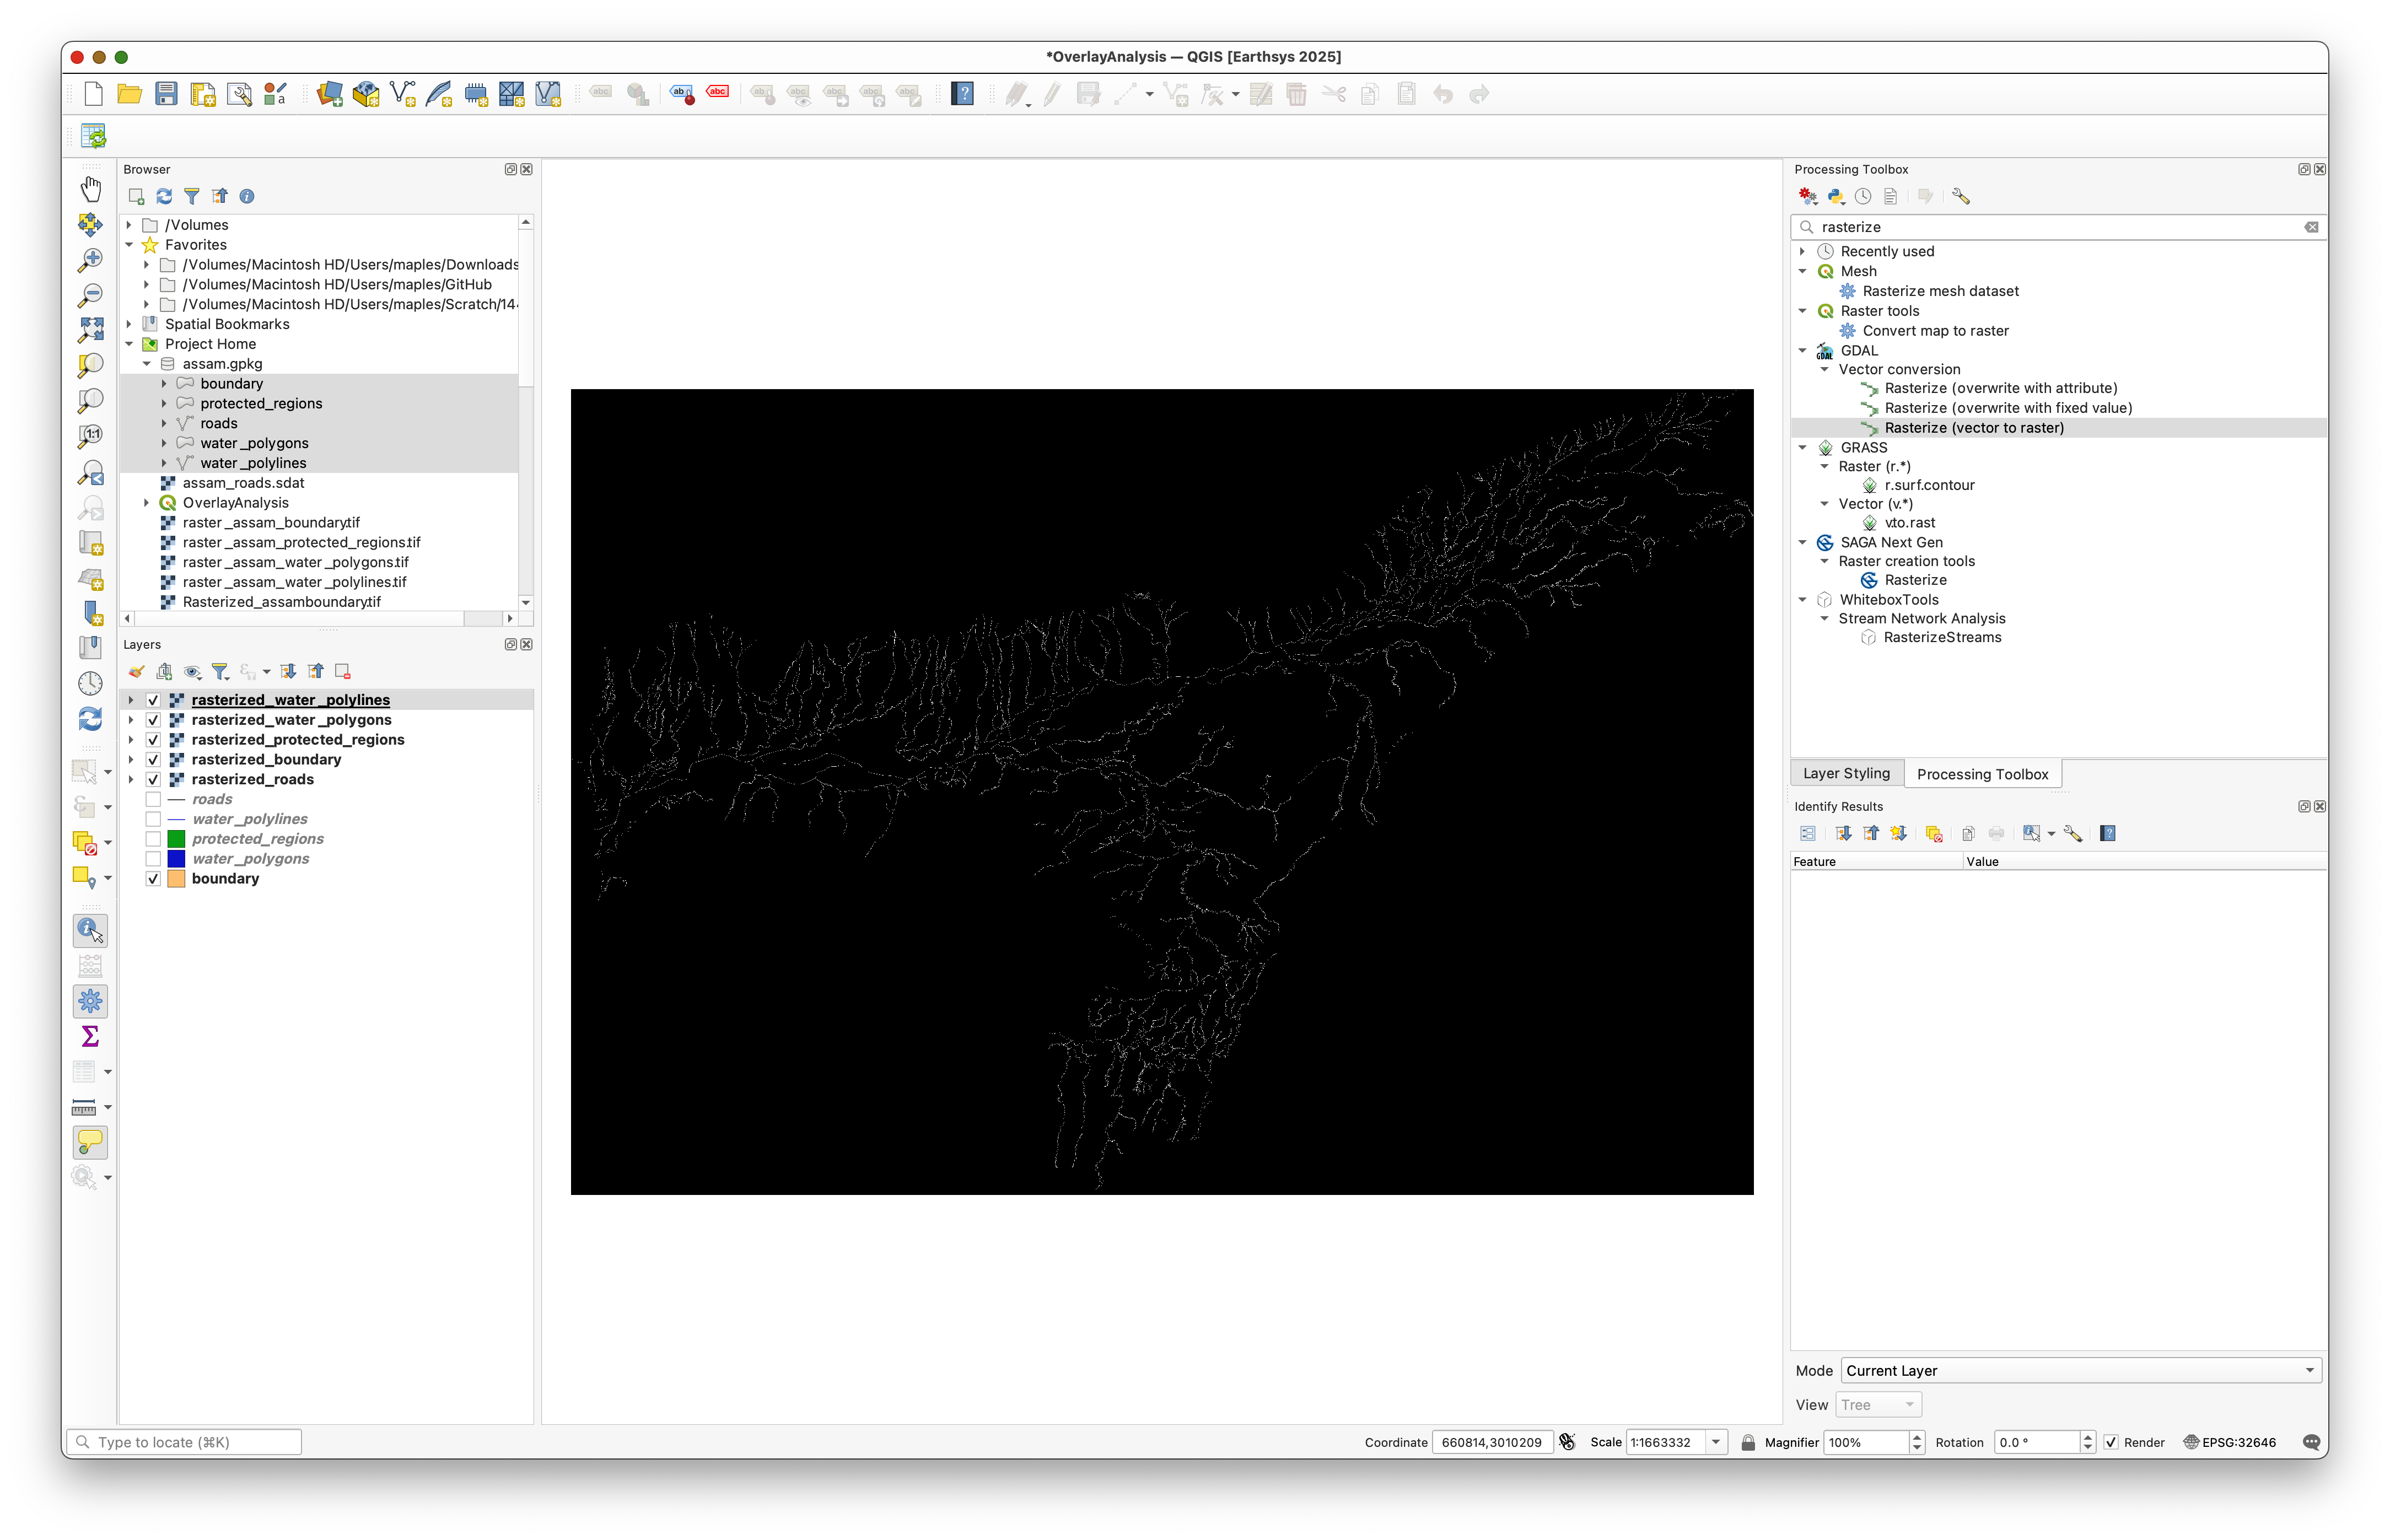Collapse the Favorites node in Browser
2390x1540 pixels.
coord(129,245)
